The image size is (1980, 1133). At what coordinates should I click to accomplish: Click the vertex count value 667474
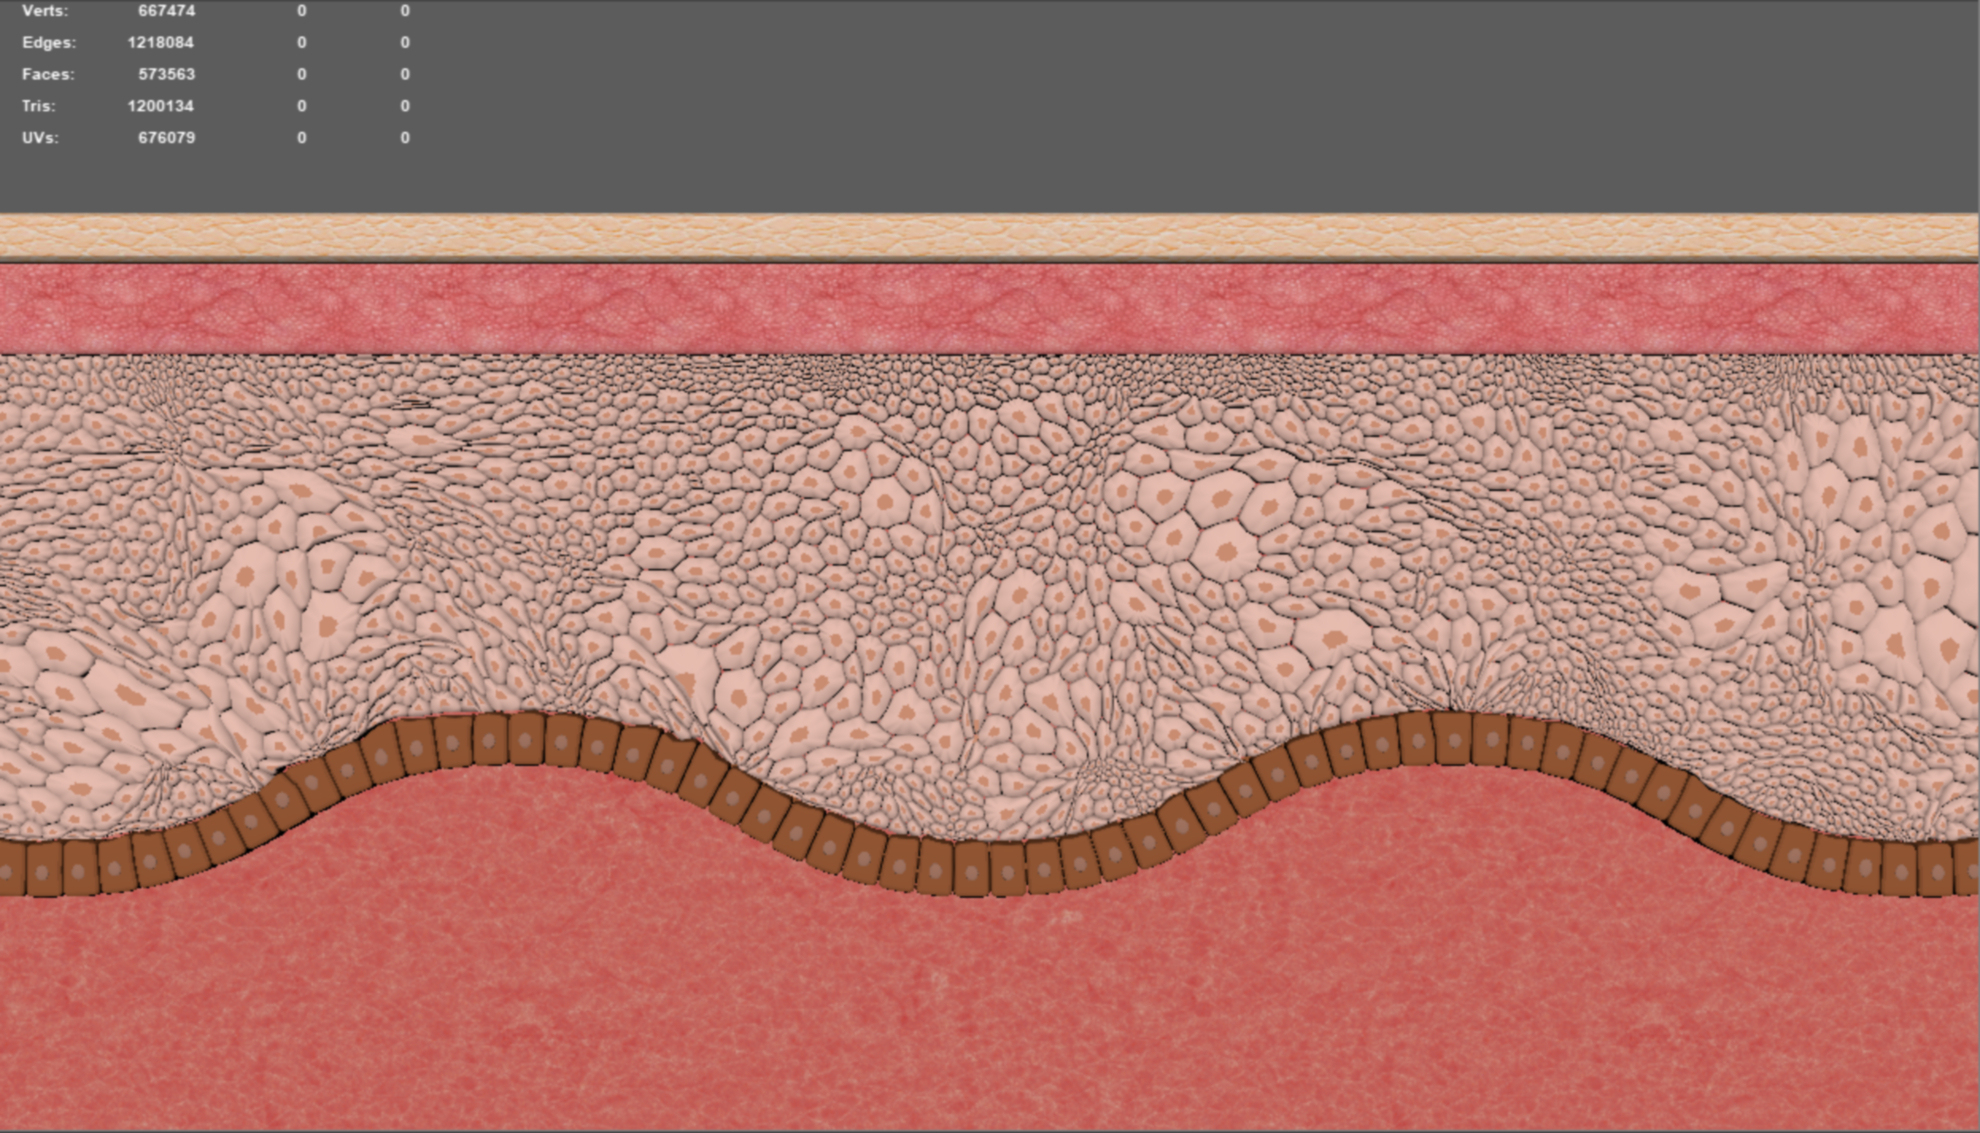click(166, 11)
